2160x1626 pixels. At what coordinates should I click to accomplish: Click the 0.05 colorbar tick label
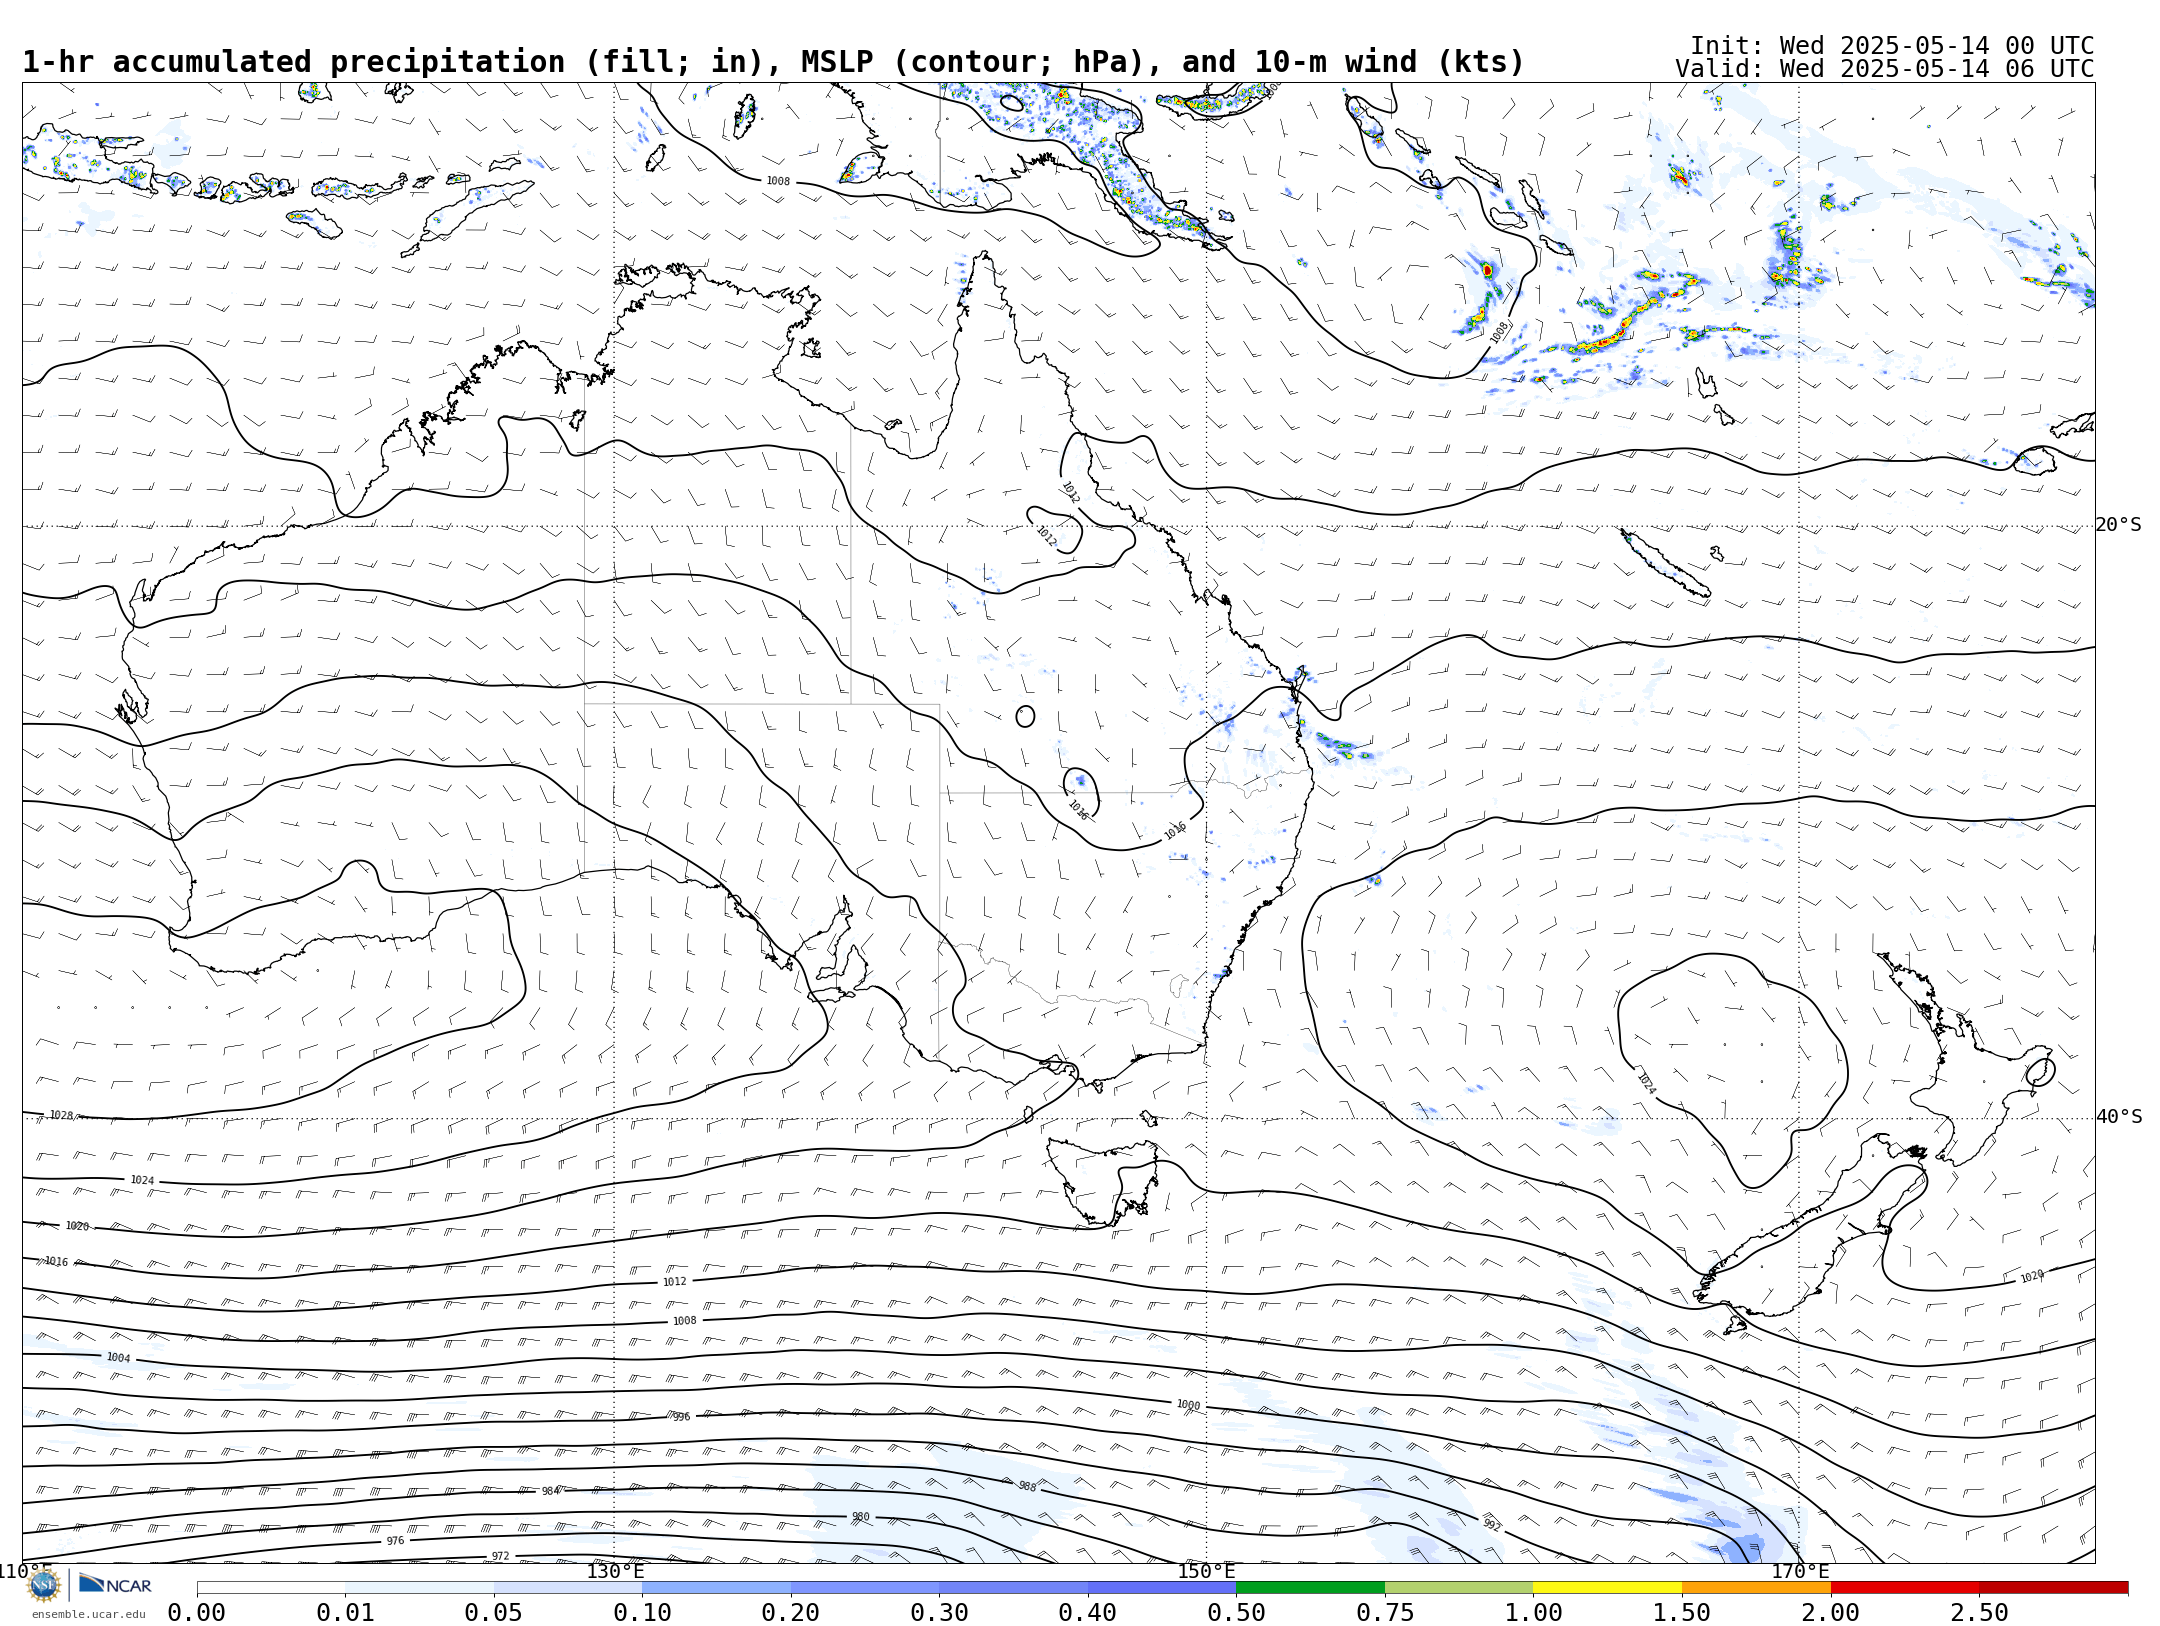point(493,1613)
